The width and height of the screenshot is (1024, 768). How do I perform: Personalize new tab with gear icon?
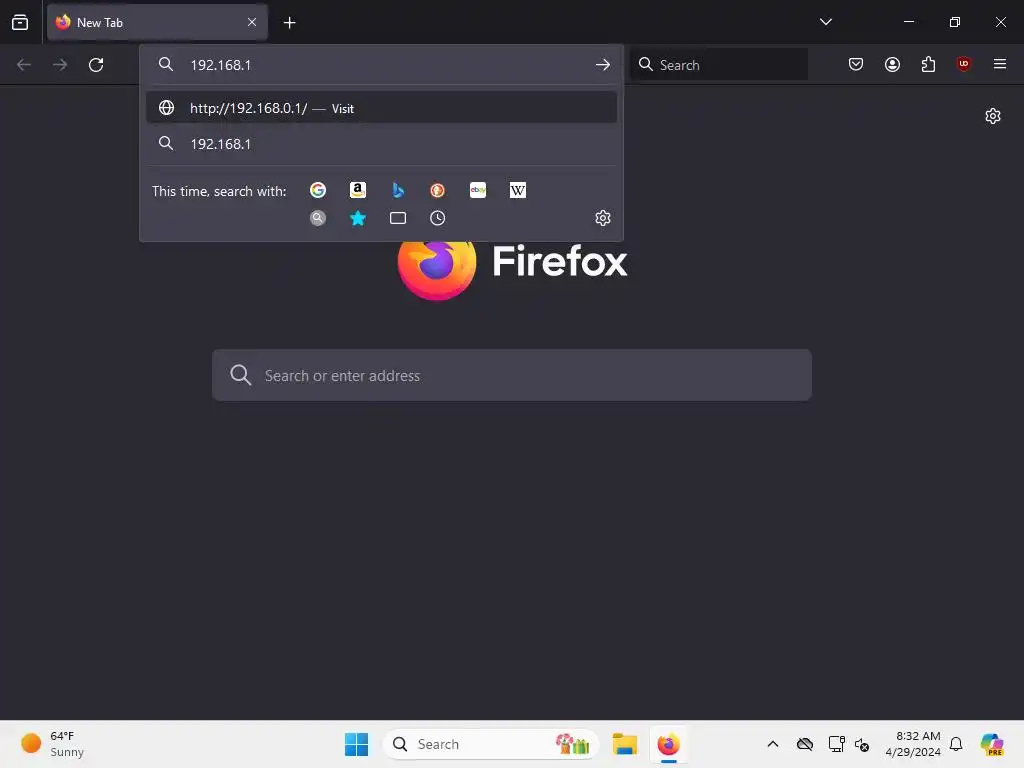993,116
